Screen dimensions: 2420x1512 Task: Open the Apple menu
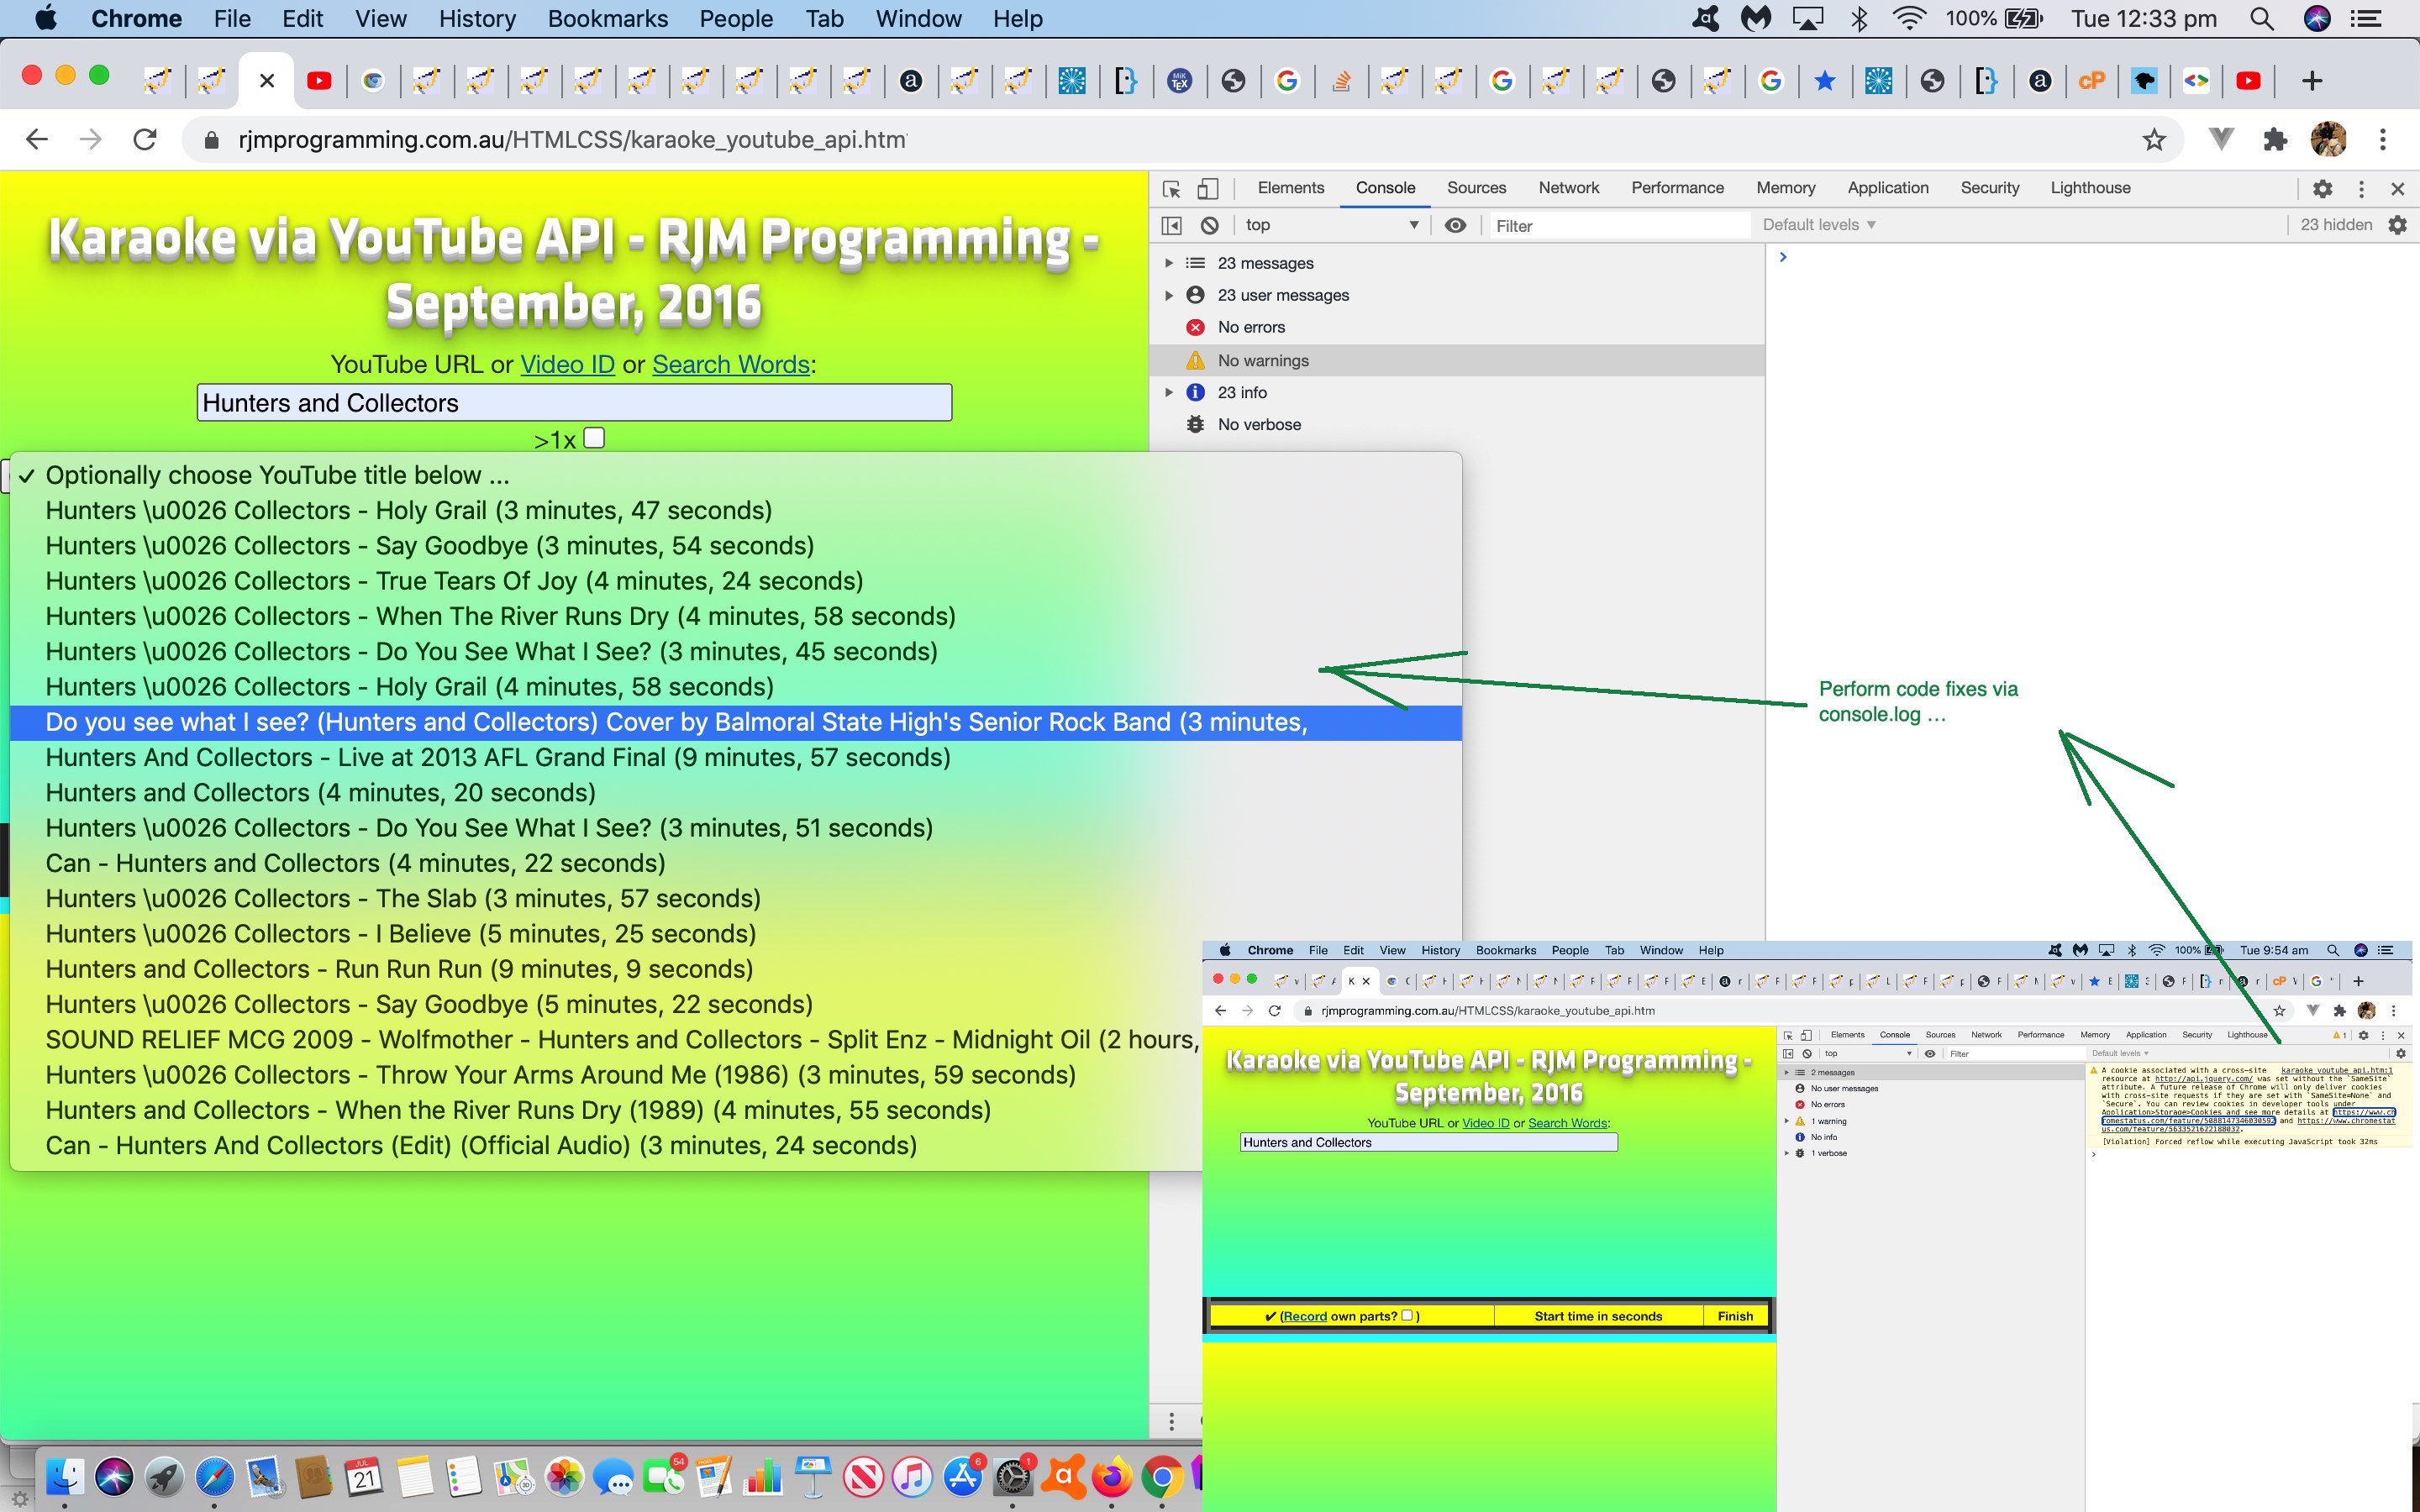46,18
